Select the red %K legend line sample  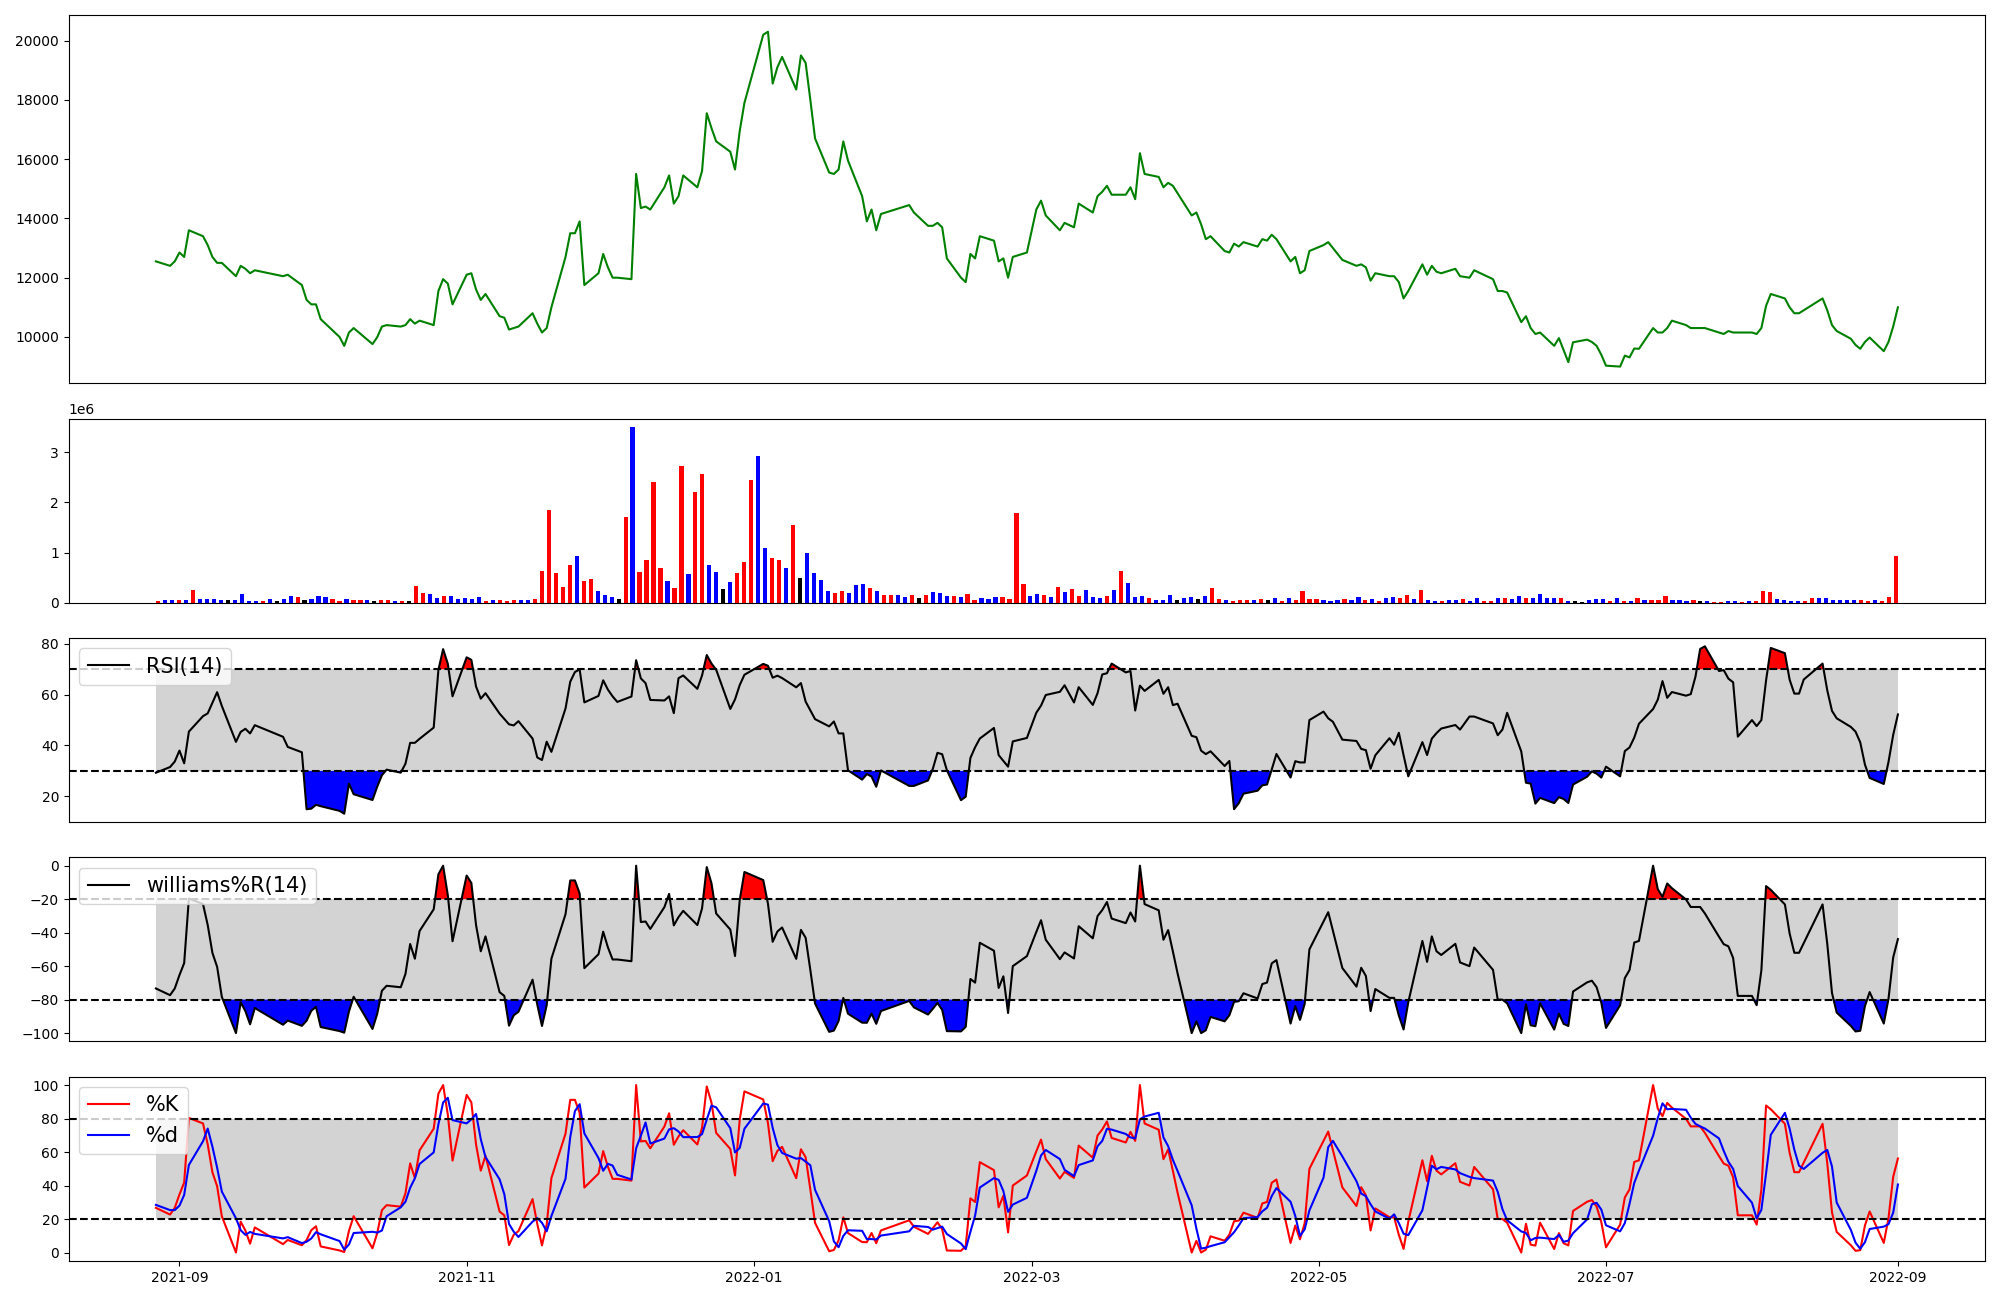(x=109, y=1104)
